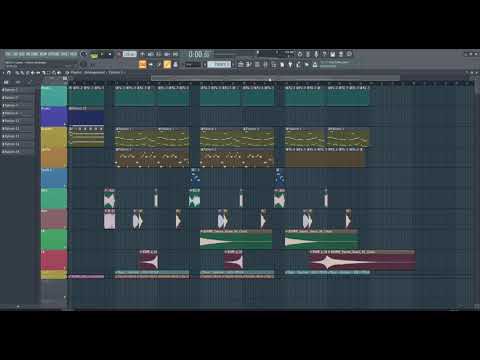Toggle the playlist magnet snap icon
Viewport: 480px width, 360px height.
click(9, 73)
